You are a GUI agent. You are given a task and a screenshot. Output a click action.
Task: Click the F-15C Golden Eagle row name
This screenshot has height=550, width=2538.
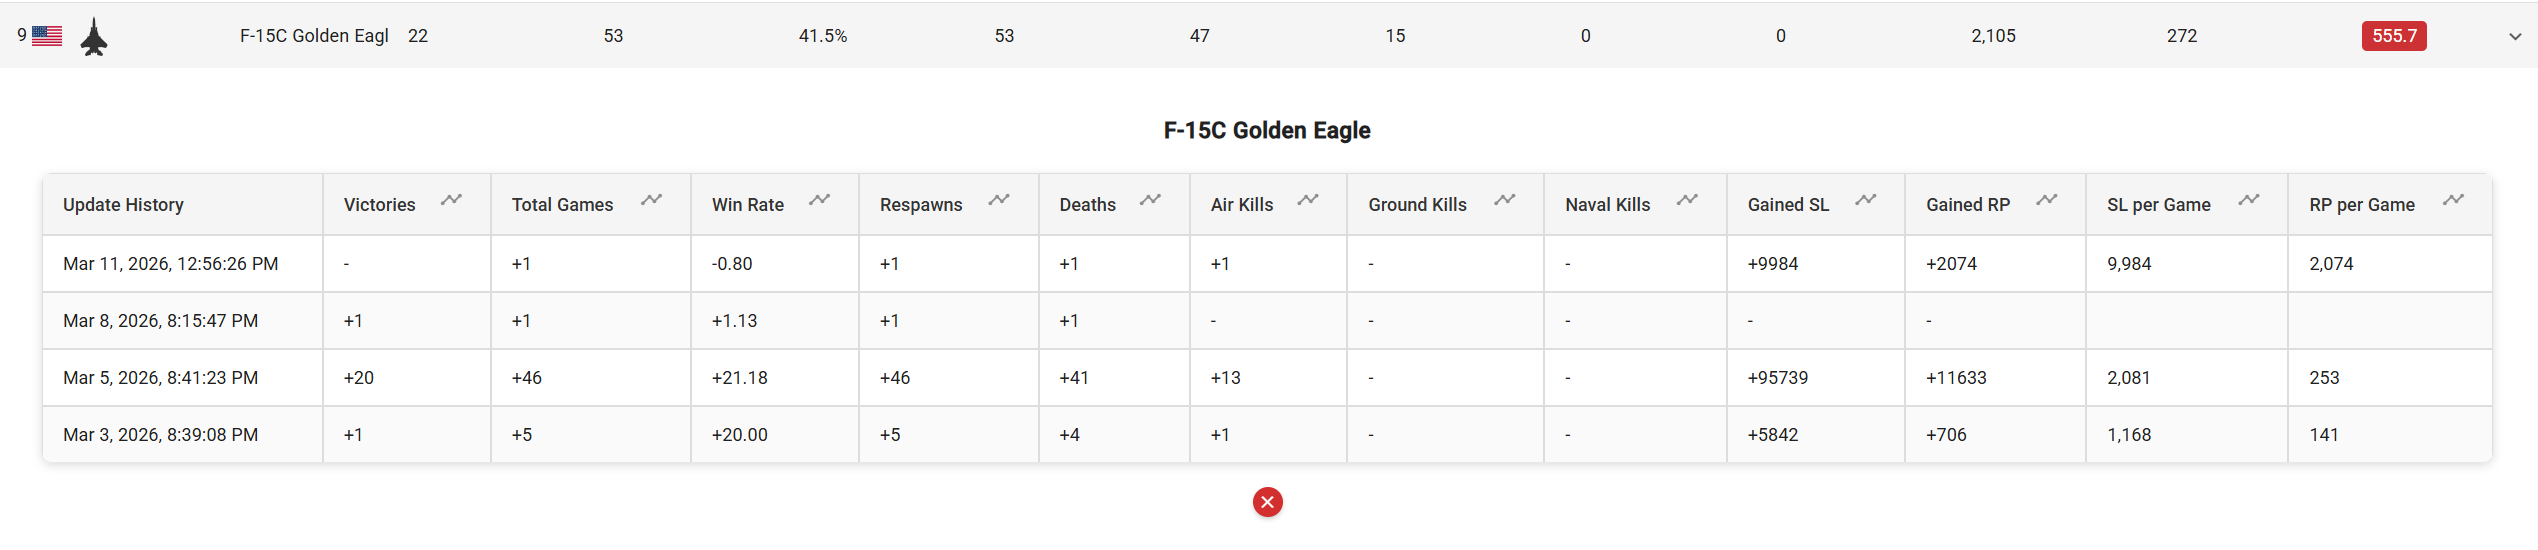[314, 36]
